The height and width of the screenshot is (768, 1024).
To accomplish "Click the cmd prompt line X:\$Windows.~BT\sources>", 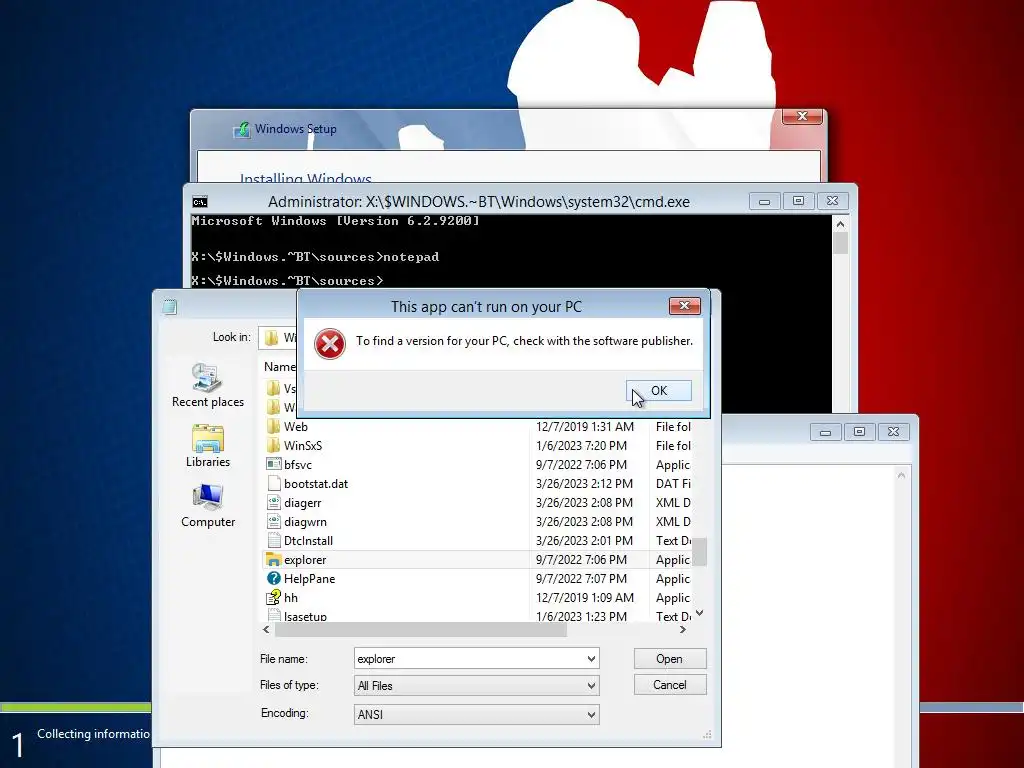I will click(287, 281).
